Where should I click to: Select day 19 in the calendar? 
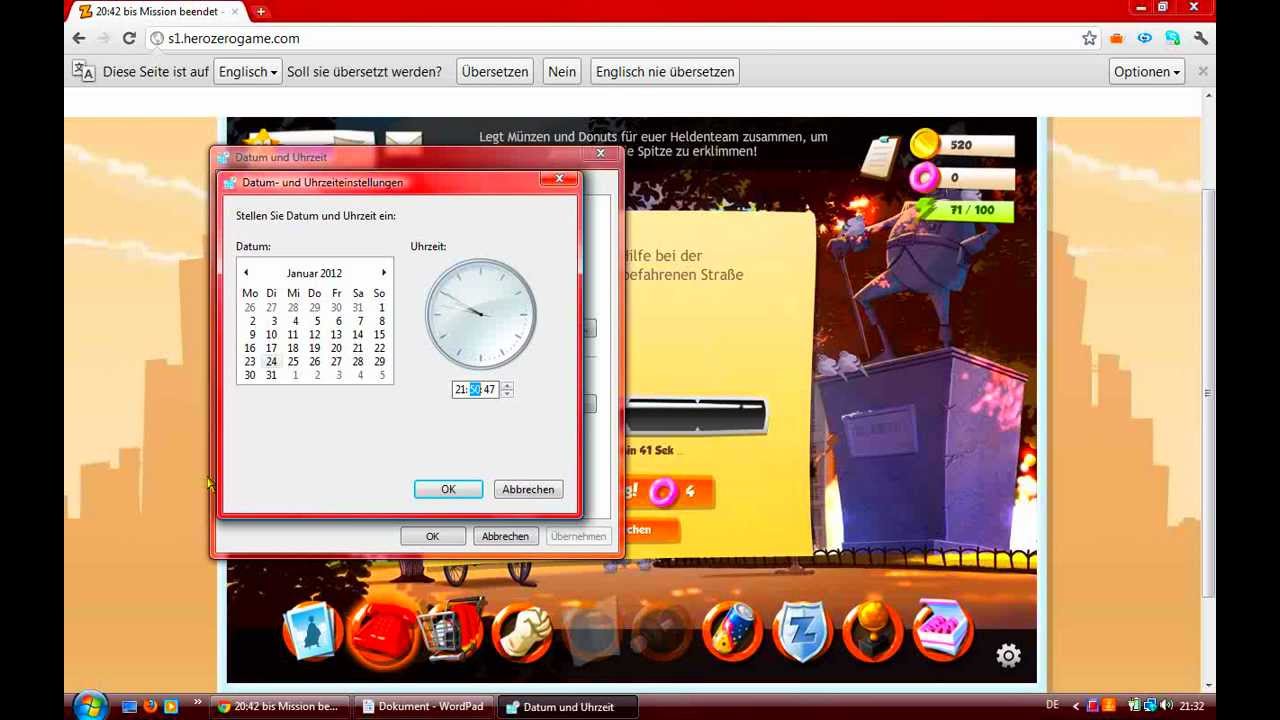pyautogui.click(x=314, y=348)
